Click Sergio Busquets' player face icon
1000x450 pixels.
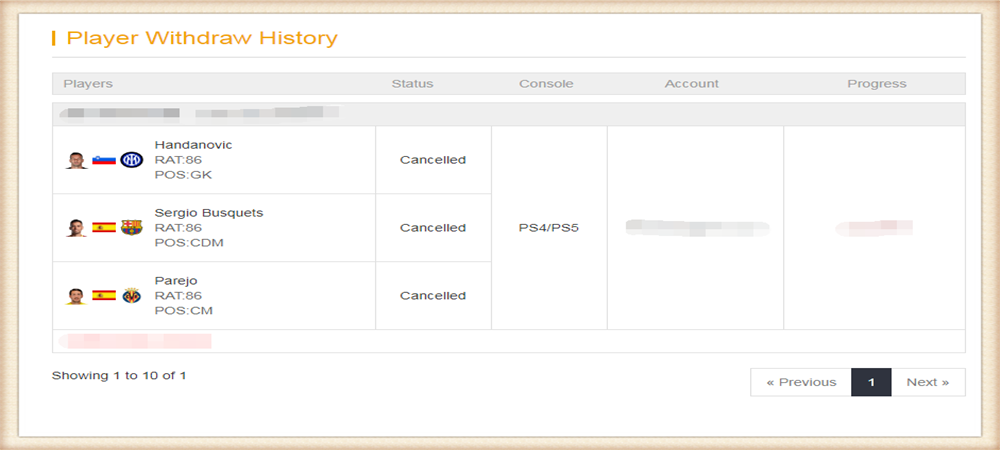(x=76, y=228)
